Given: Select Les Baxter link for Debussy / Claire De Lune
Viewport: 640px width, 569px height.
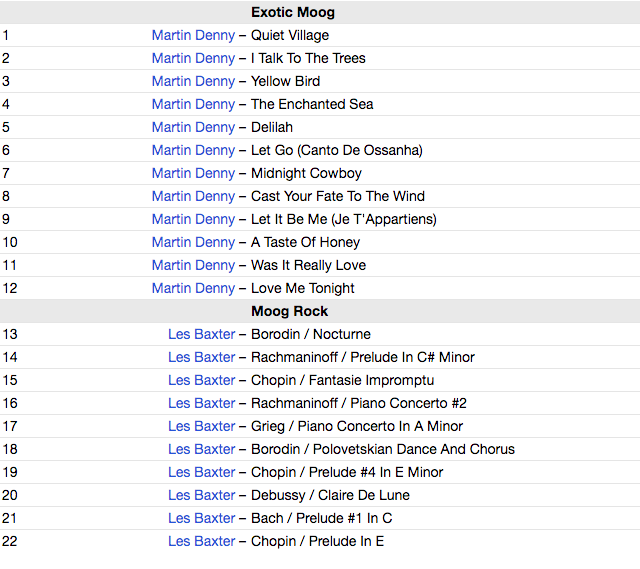Looking at the screenshot, I should pyautogui.click(x=201, y=495).
